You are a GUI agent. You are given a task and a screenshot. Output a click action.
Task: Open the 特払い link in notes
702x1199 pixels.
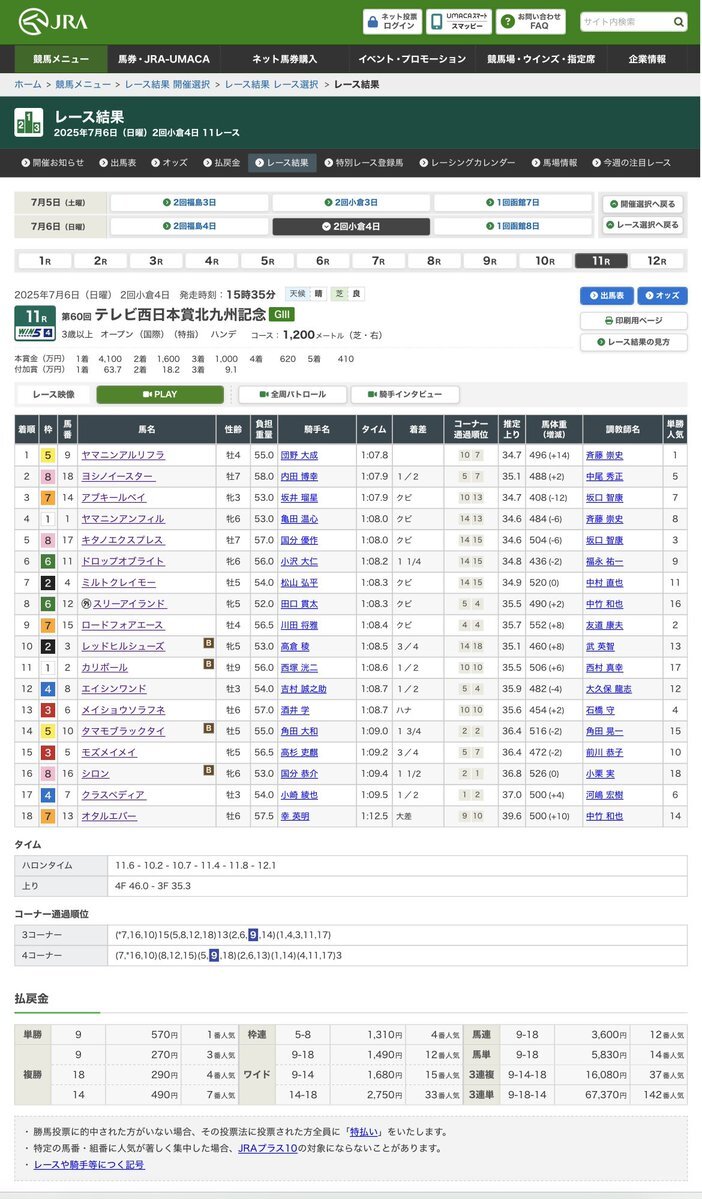click(362, 1132)
